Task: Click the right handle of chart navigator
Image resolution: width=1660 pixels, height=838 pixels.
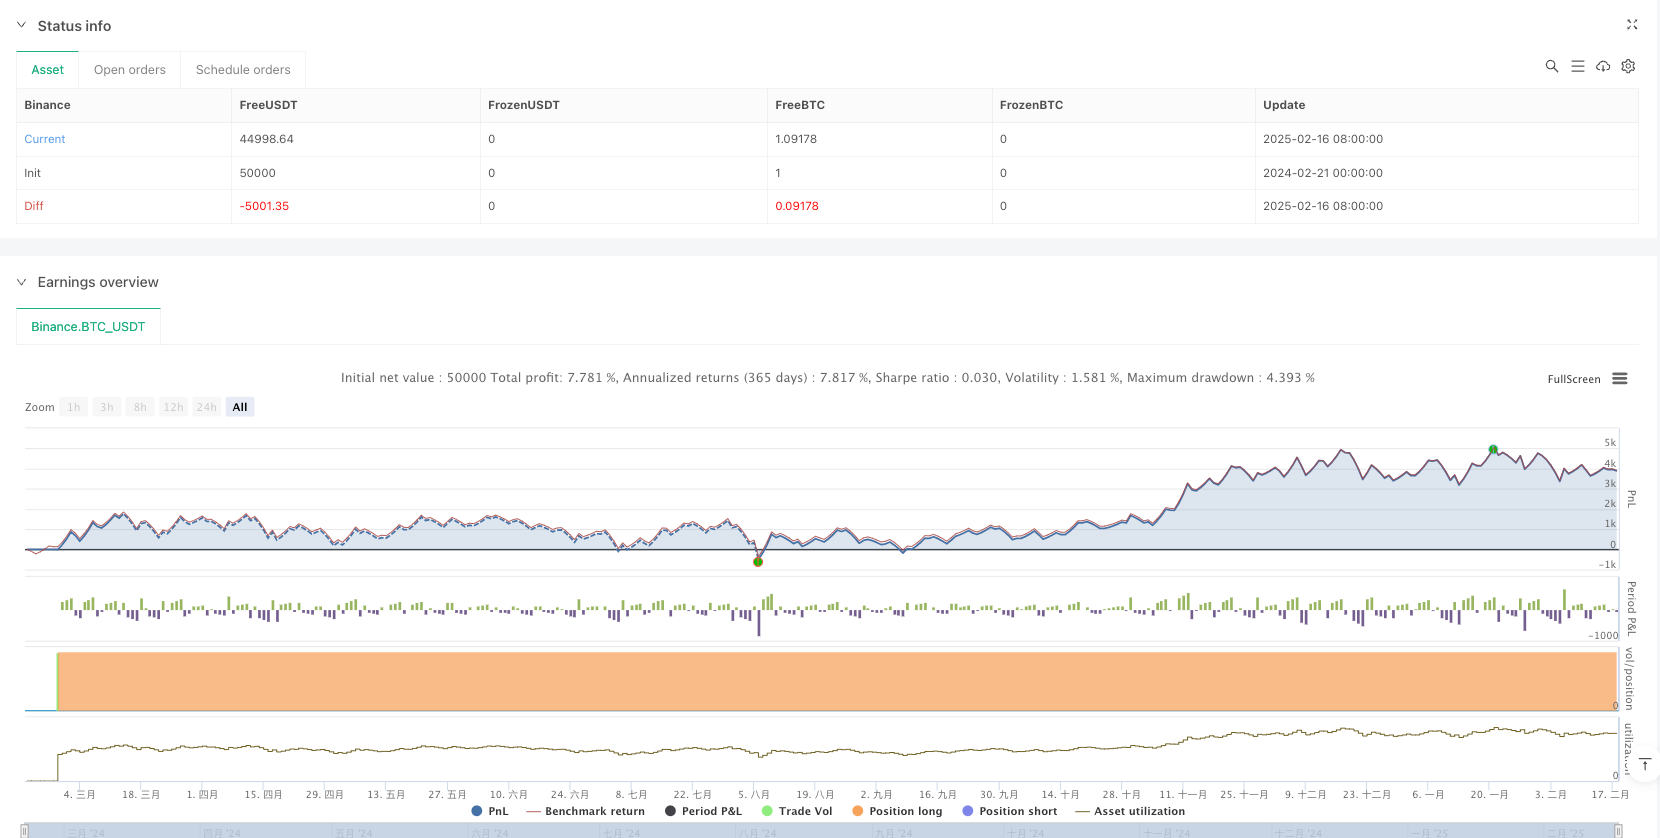Action: click(x=1618, y=831)
